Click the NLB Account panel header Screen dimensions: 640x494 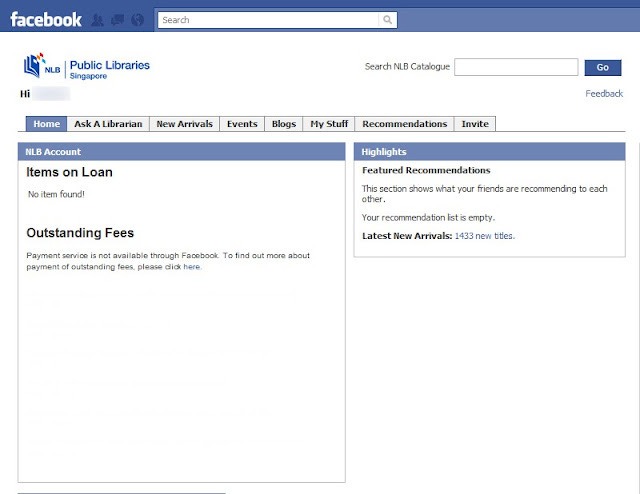182,151
